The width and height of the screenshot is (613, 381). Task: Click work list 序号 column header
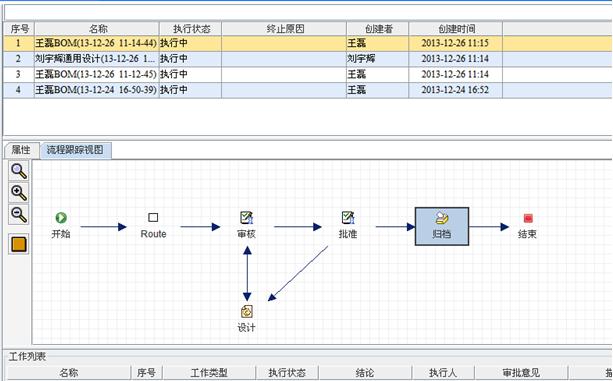click(x=147, y=372)
